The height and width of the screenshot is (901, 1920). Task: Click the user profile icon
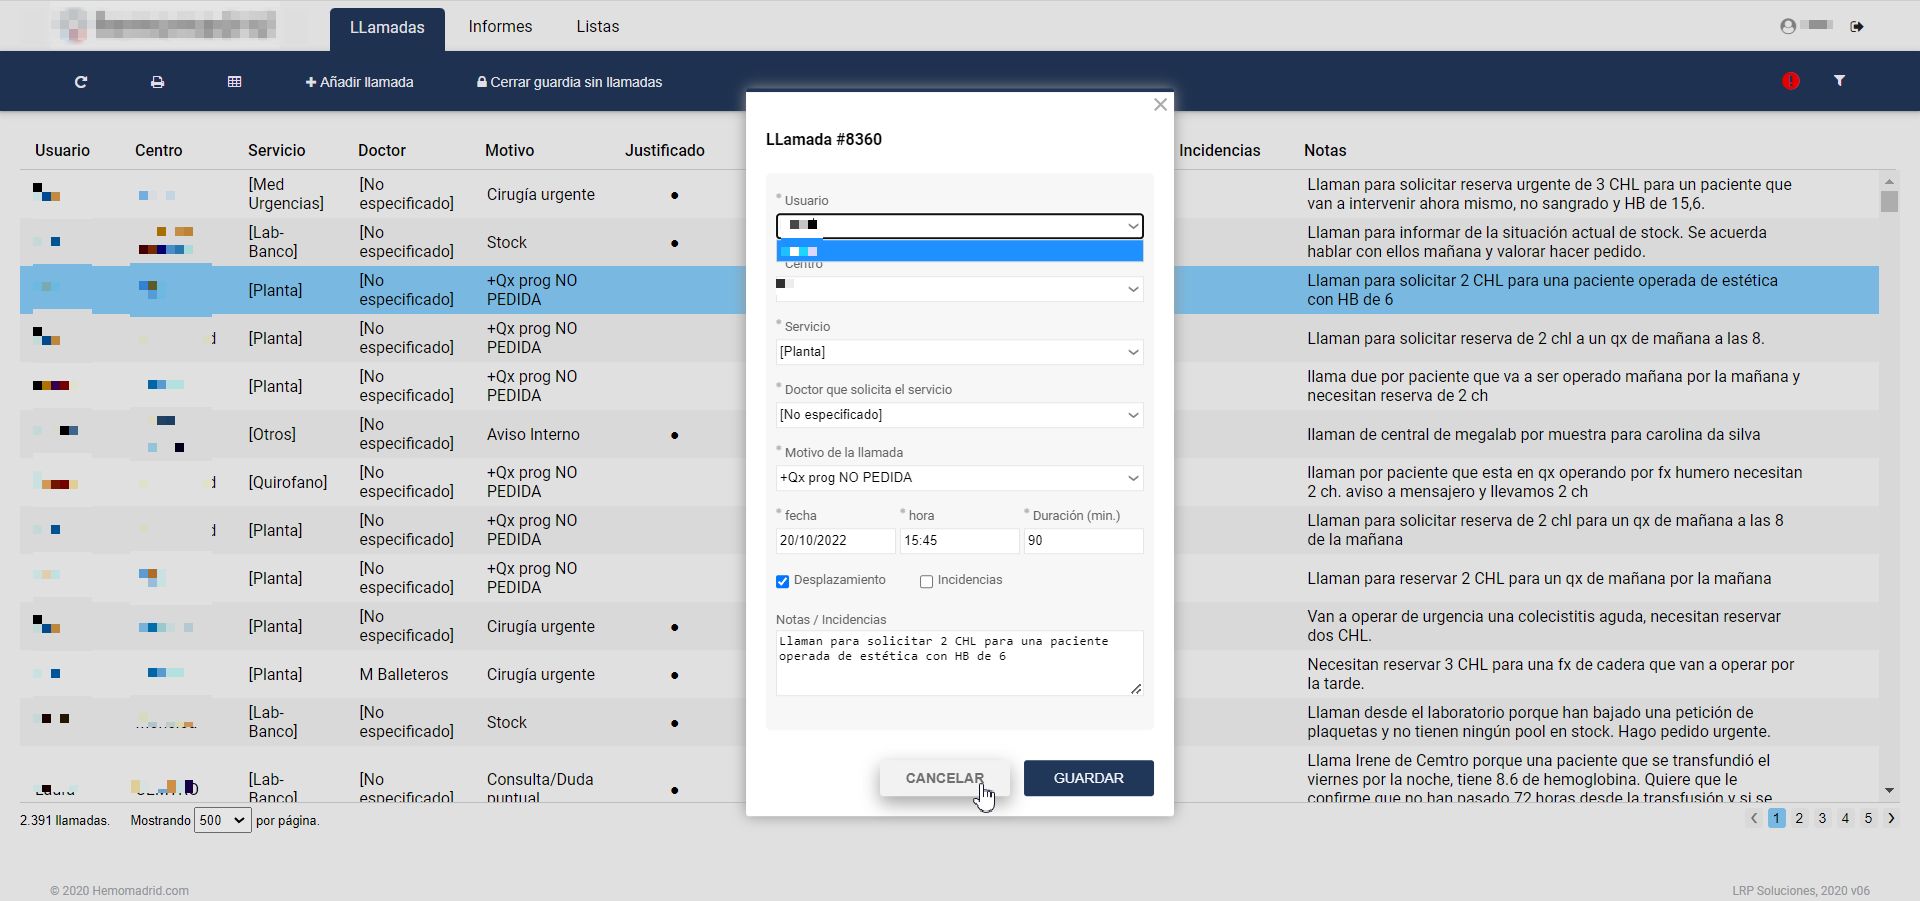click(x=1788, y=26)
